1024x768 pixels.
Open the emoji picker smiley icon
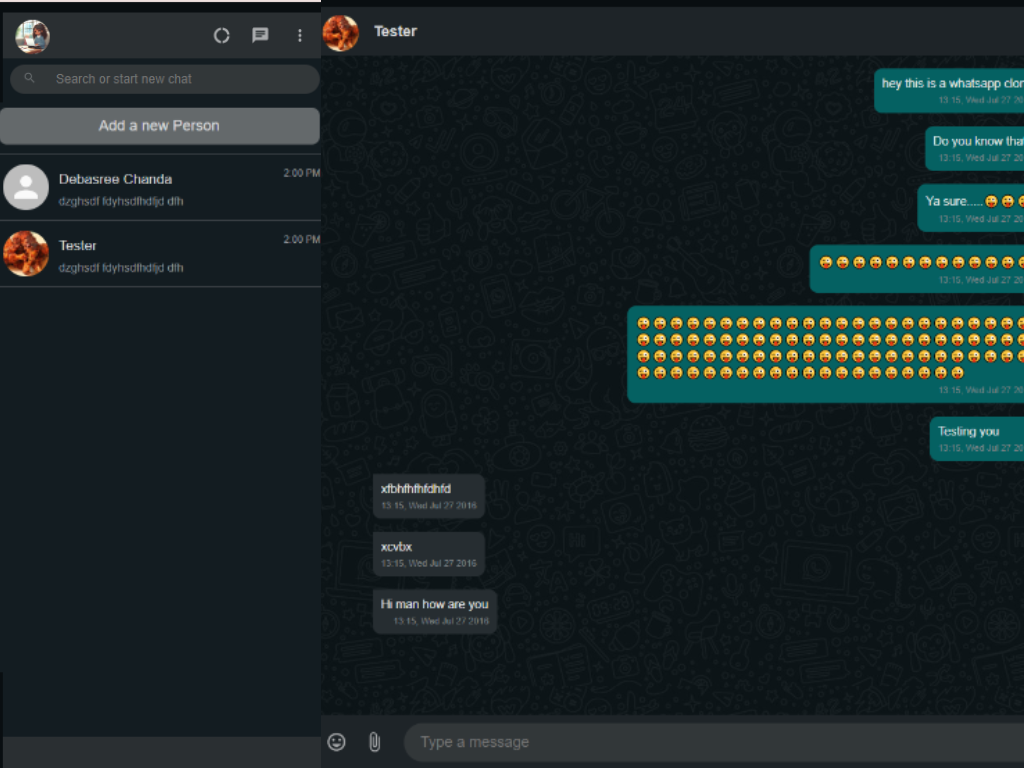click(336, 742)
